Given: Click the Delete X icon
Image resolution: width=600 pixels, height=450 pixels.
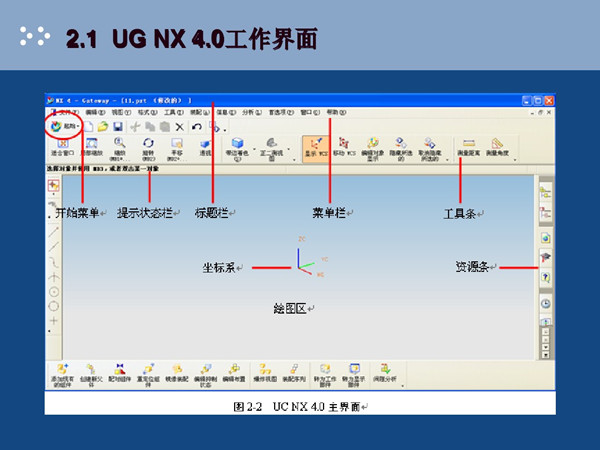Looking at the screenshot, I should 179,127.
